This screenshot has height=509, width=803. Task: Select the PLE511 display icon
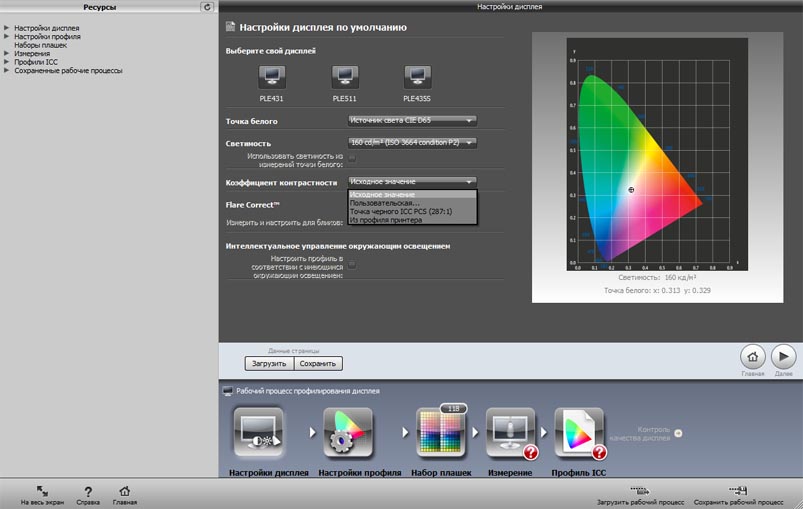(345, 76)
